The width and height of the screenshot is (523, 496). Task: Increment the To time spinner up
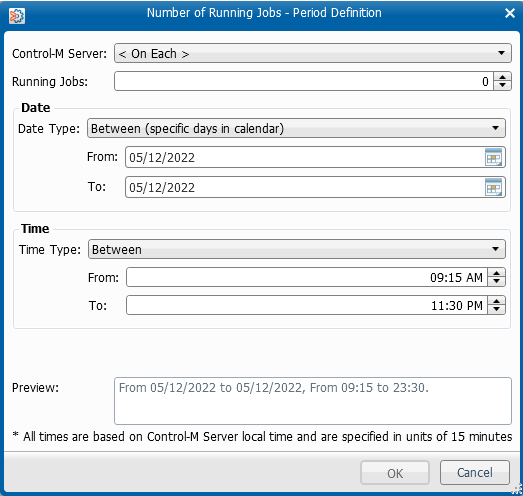pyautogui.click(x=496, y=301)
